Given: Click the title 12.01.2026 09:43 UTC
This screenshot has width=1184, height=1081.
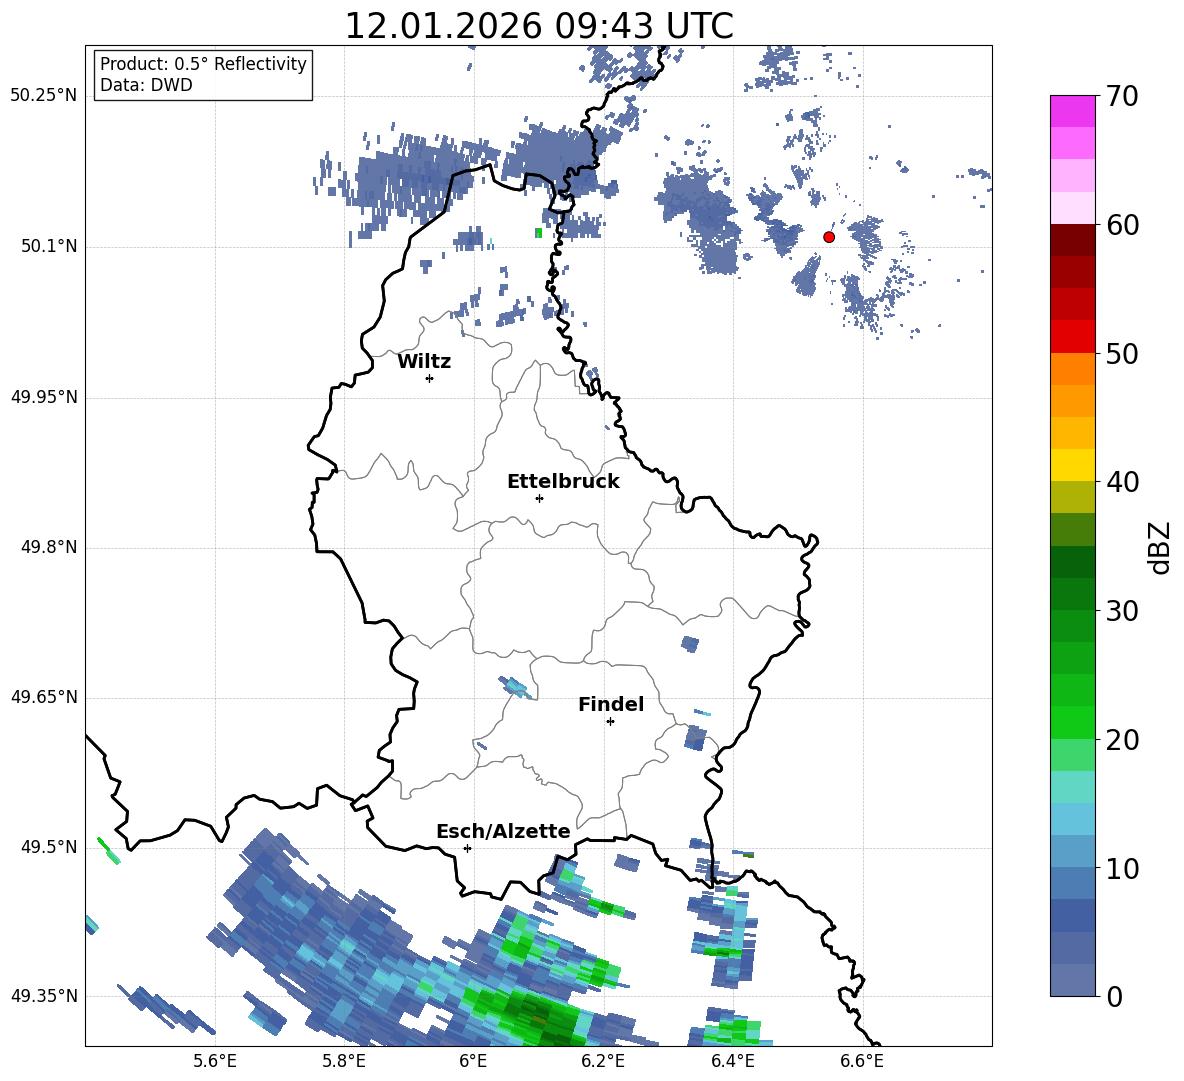Looking at the screenshot, I should pos(539,26).
